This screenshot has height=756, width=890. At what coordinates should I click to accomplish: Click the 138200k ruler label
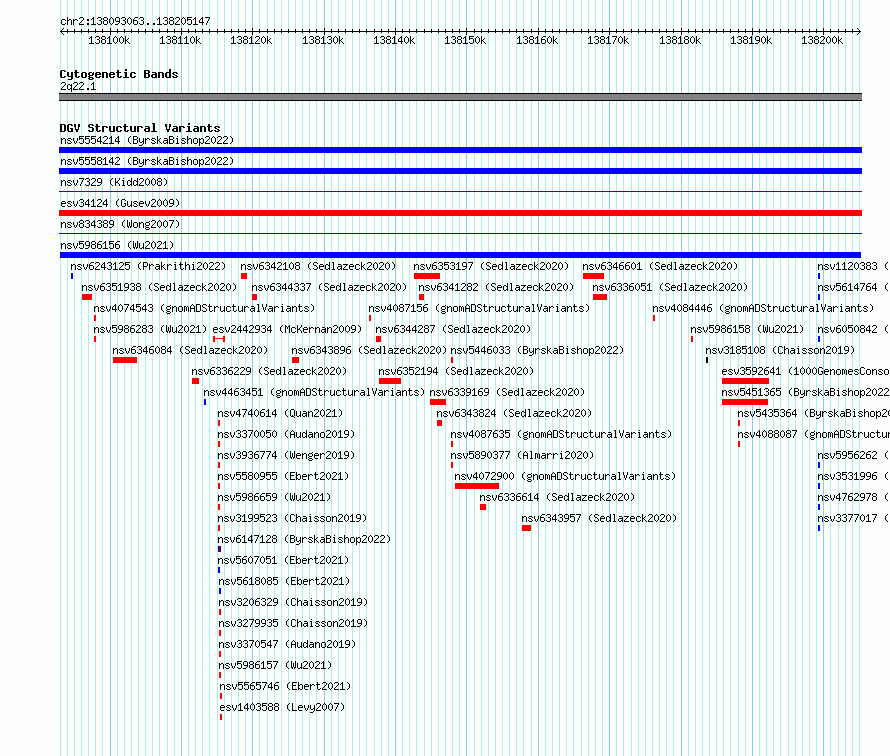pos(822,40)
